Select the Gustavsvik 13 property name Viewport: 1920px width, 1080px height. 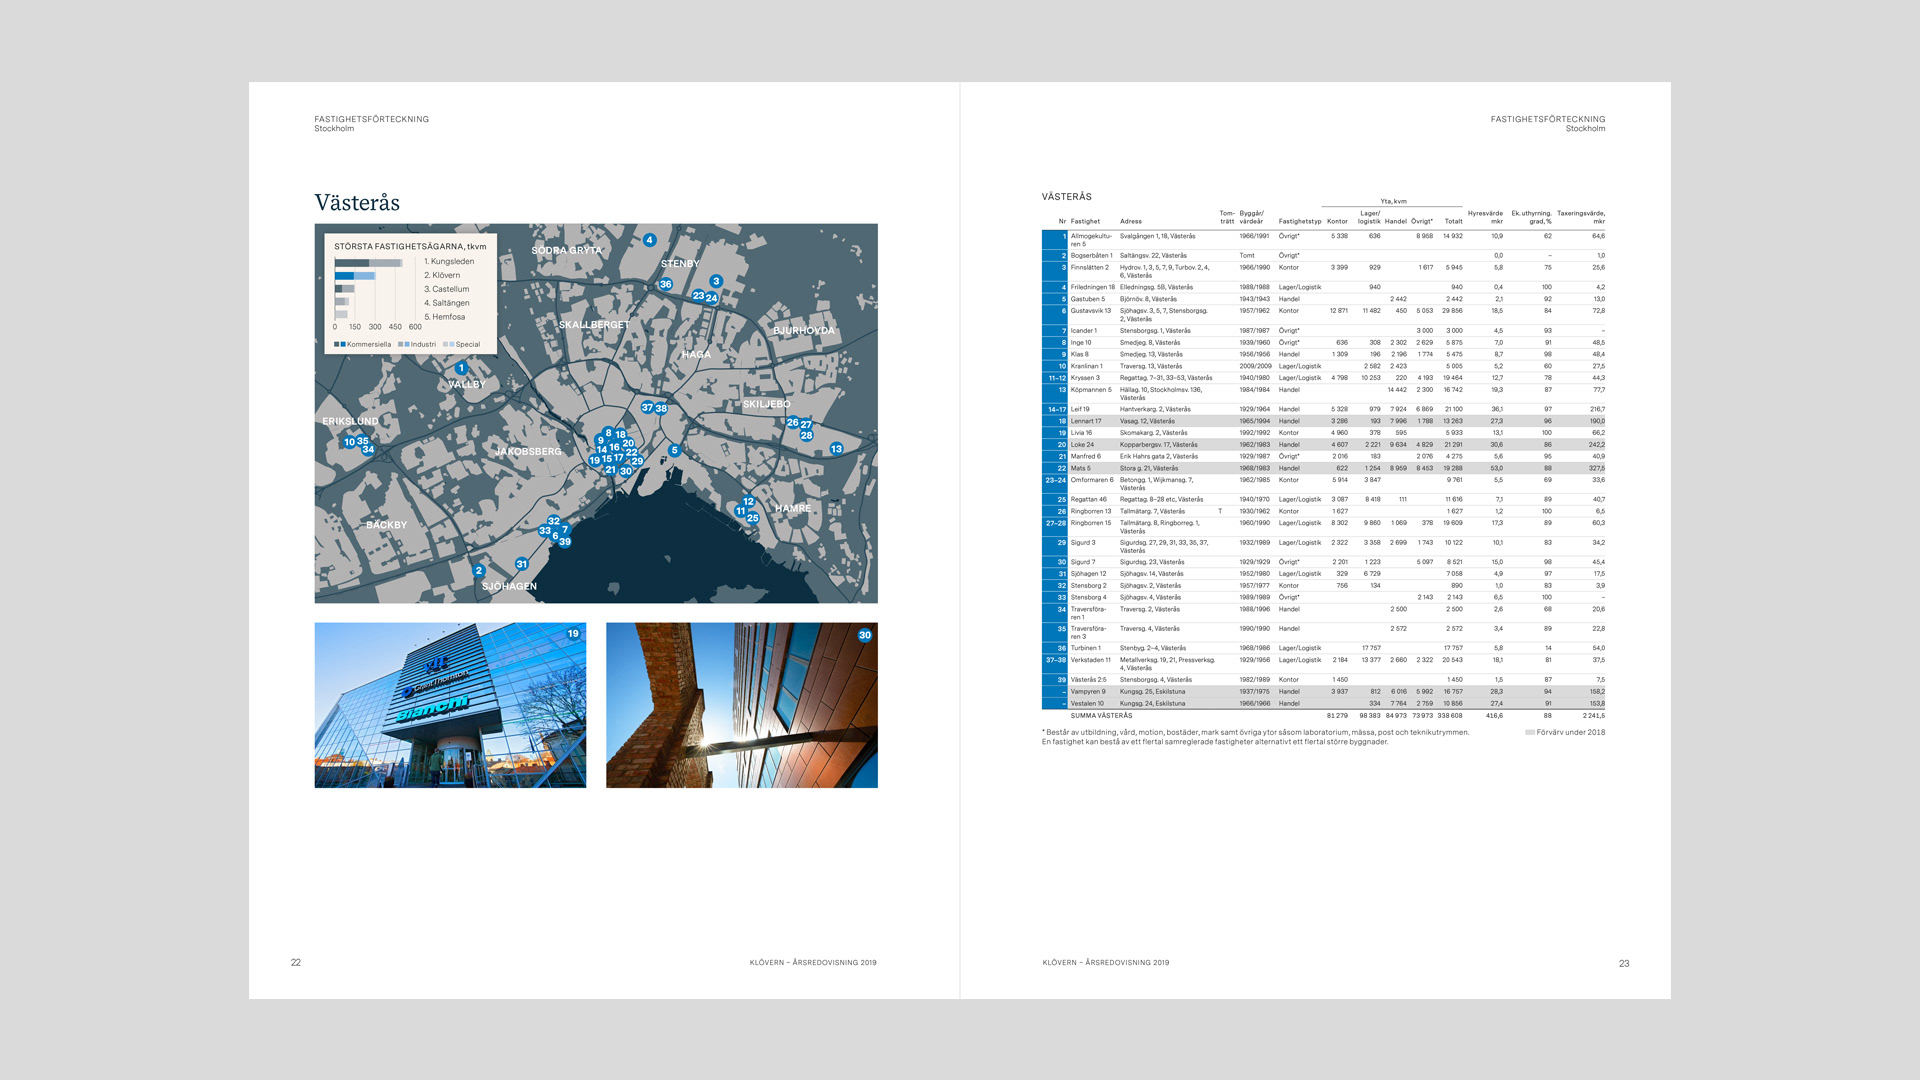pyautogui.click(x=1091, y=311)
